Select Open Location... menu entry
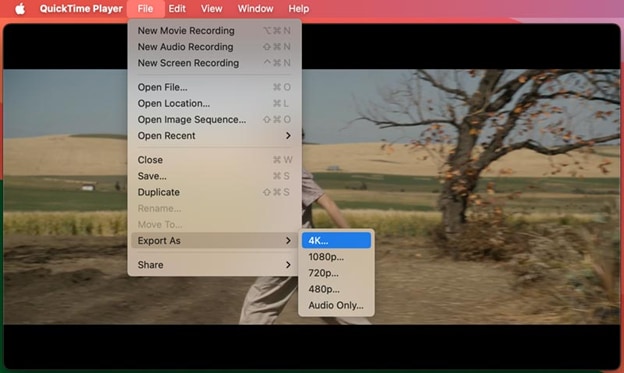Image resolution: width=624 pixels, height=373 pixels. 214,104
